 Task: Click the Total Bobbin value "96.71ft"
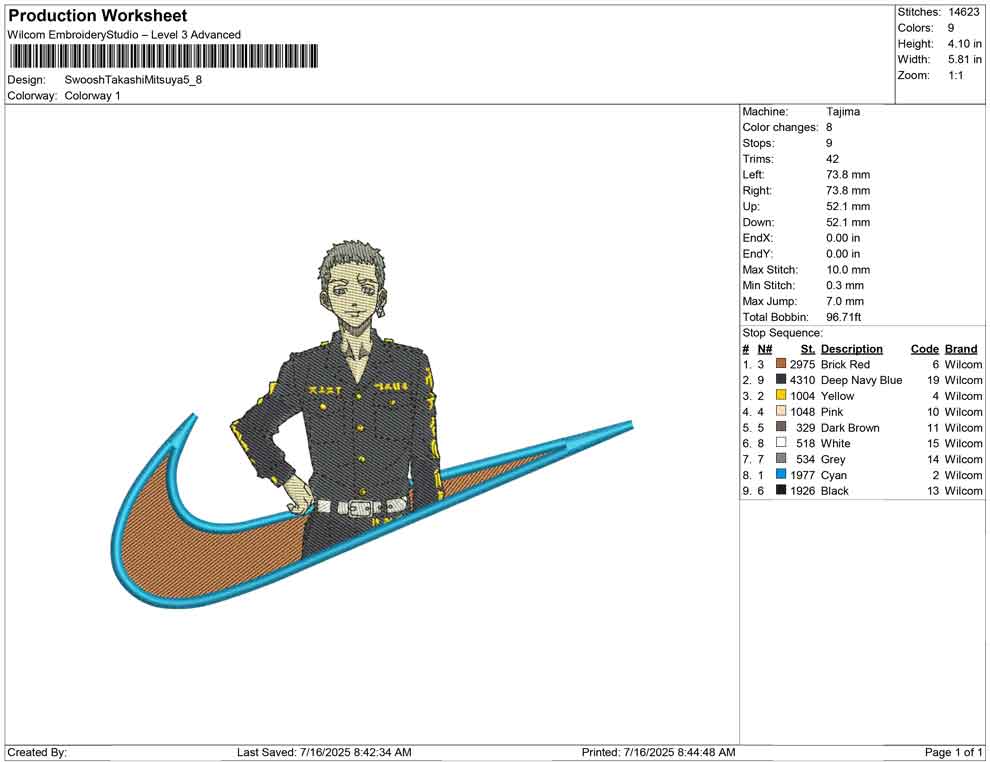[844, 316]
